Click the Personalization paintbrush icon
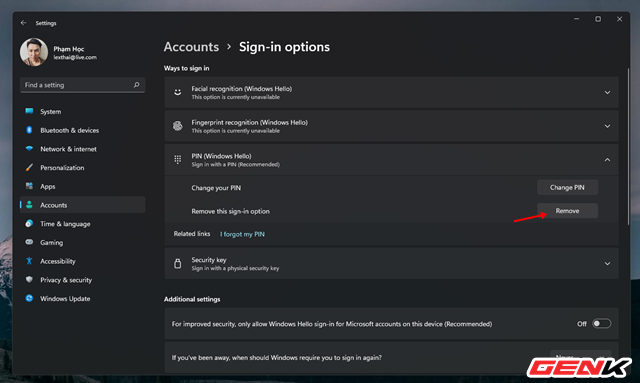This screenshot has height=383, width=640. [29, 167]
